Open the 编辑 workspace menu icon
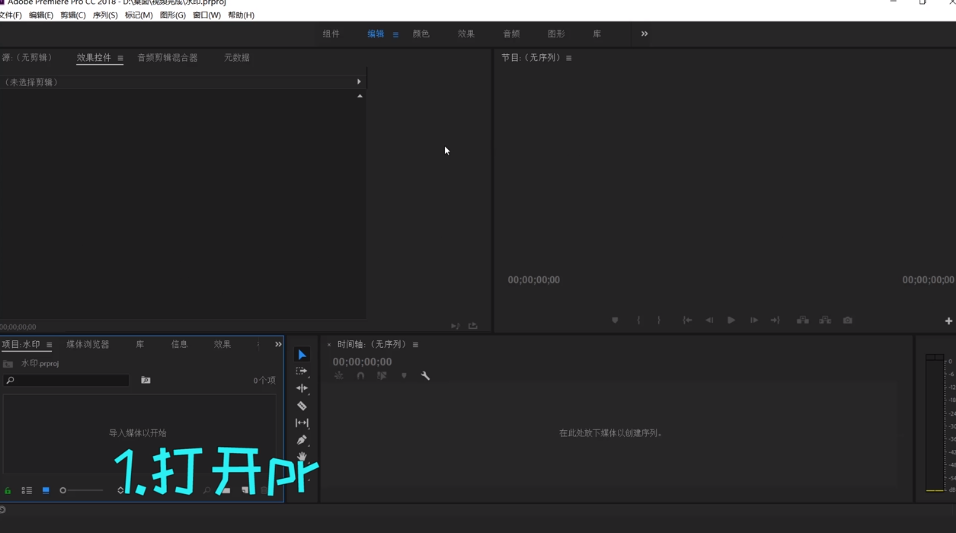Viewport: 956px width, 533px height. coord(396,34)
